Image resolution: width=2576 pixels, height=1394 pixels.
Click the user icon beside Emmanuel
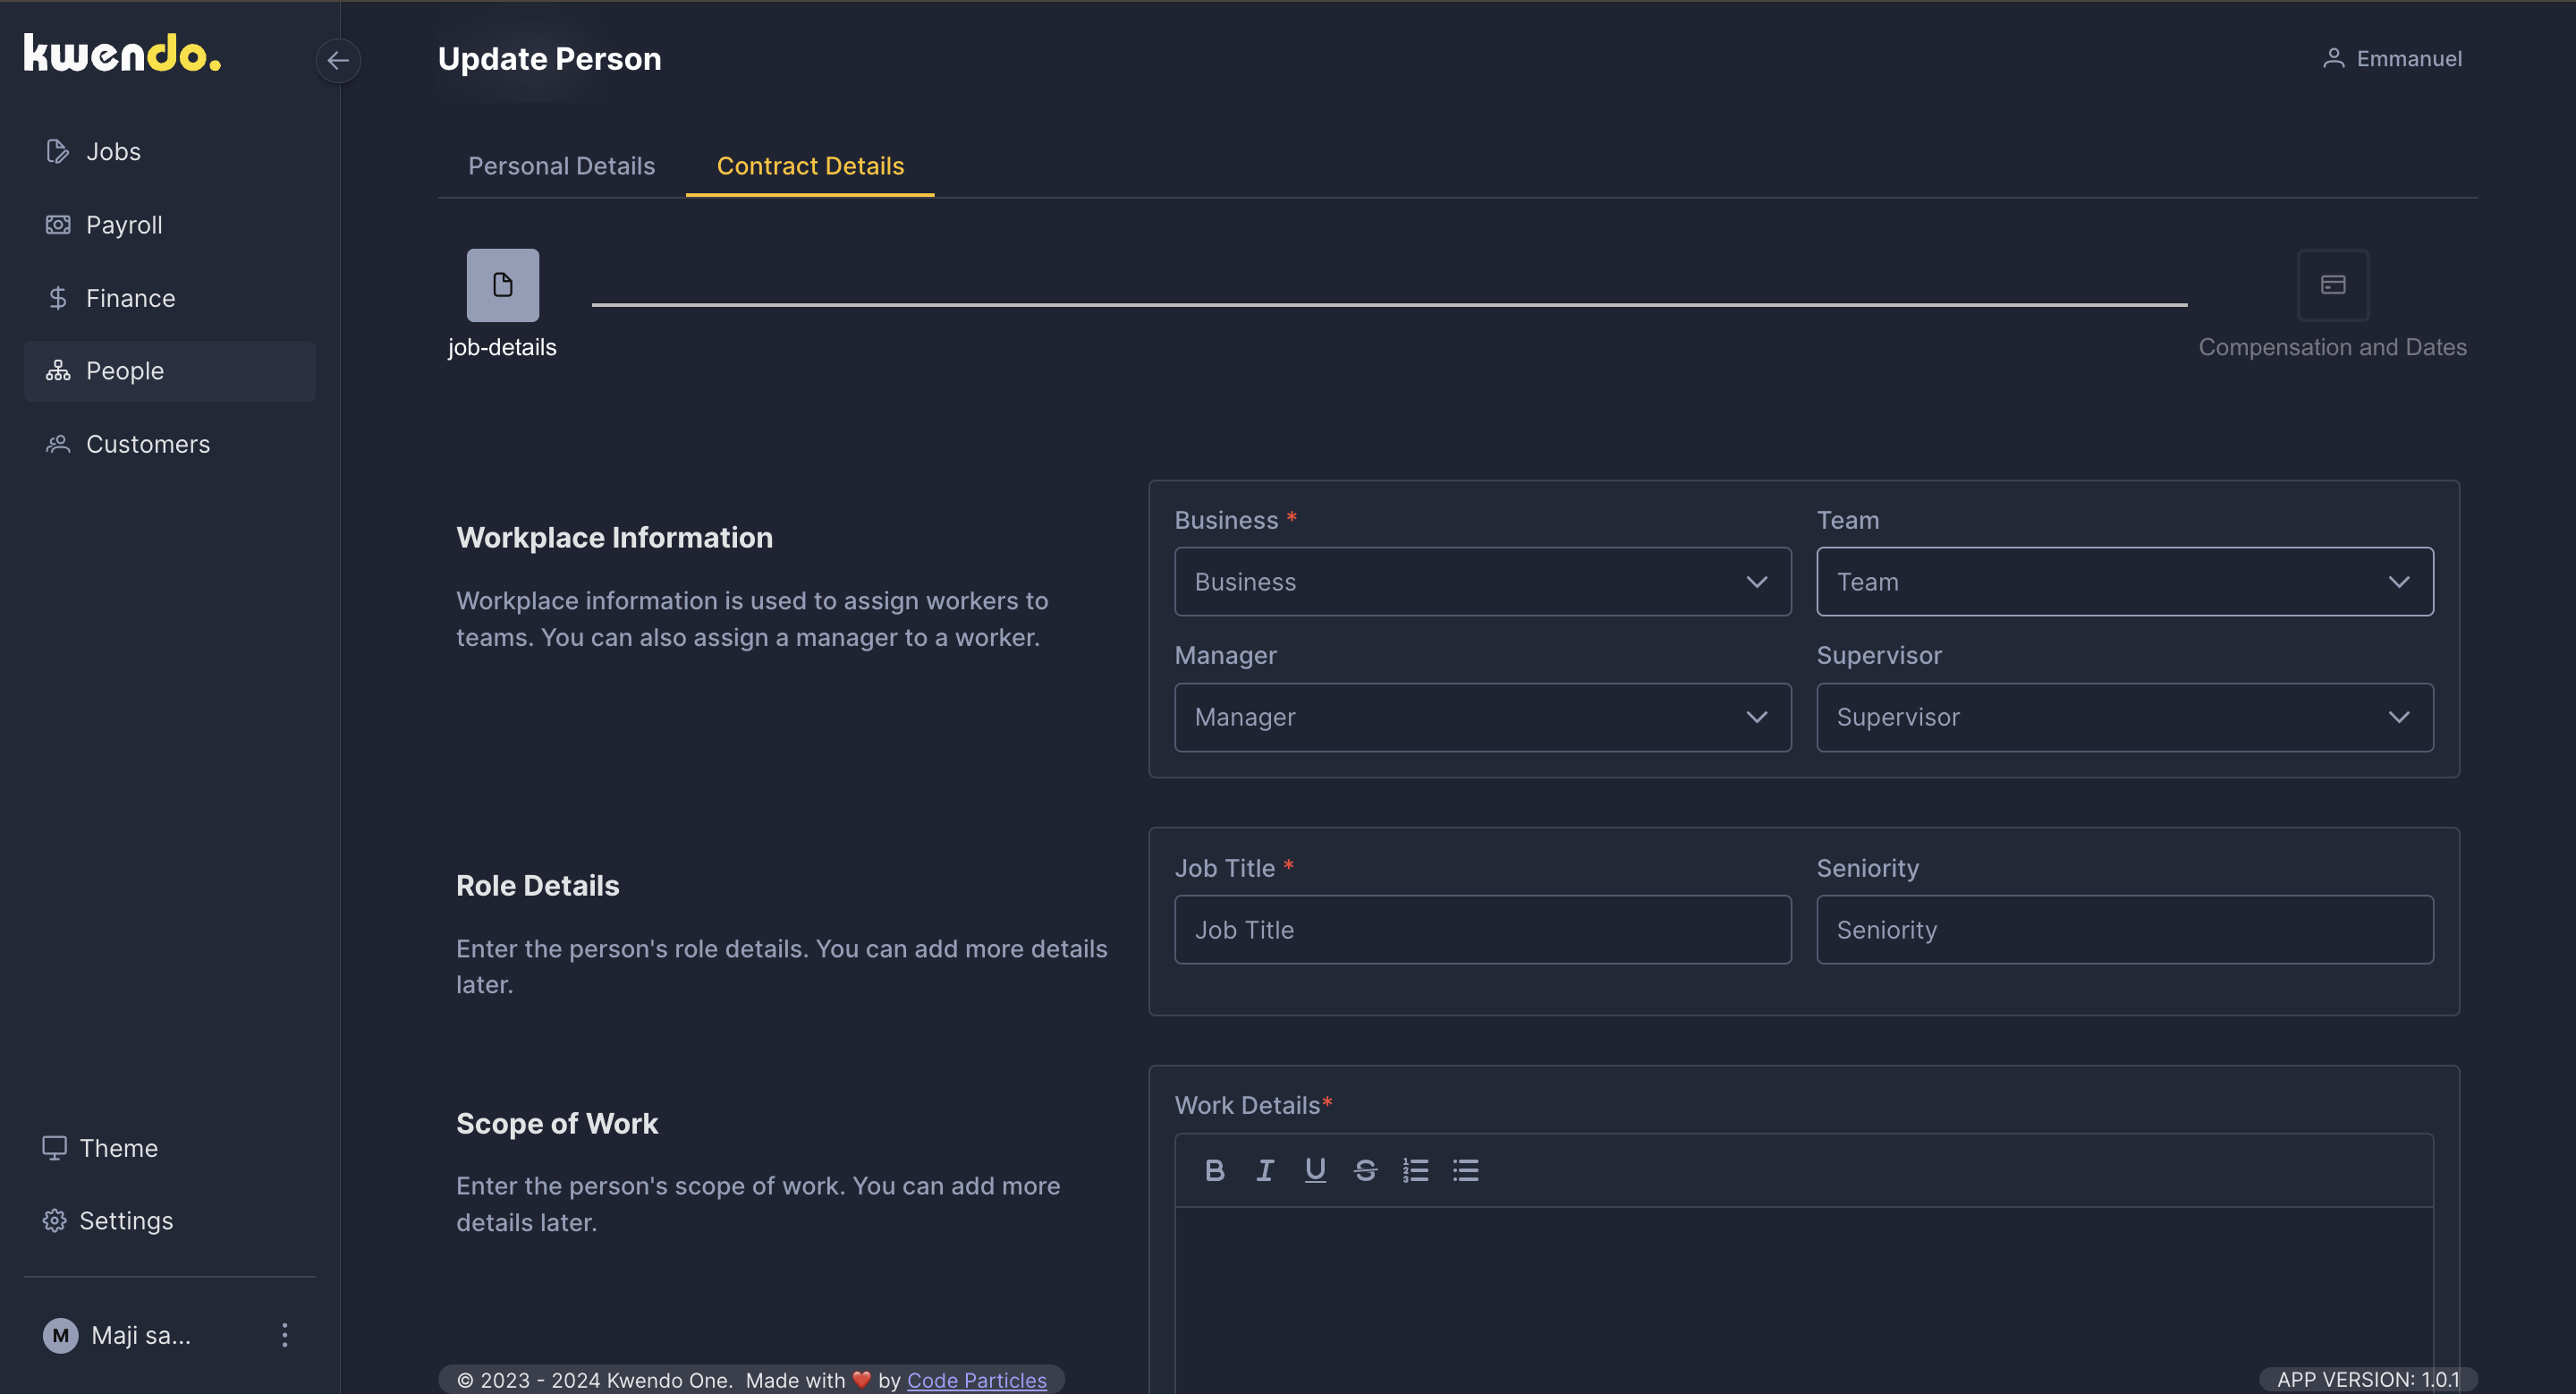(x=2332, y=59)
